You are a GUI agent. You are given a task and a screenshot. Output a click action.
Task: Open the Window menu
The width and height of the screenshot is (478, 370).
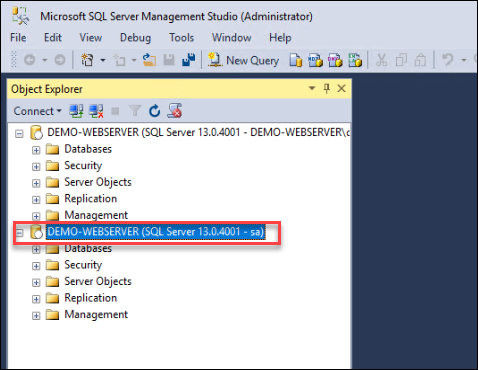[x=232, y=38]
